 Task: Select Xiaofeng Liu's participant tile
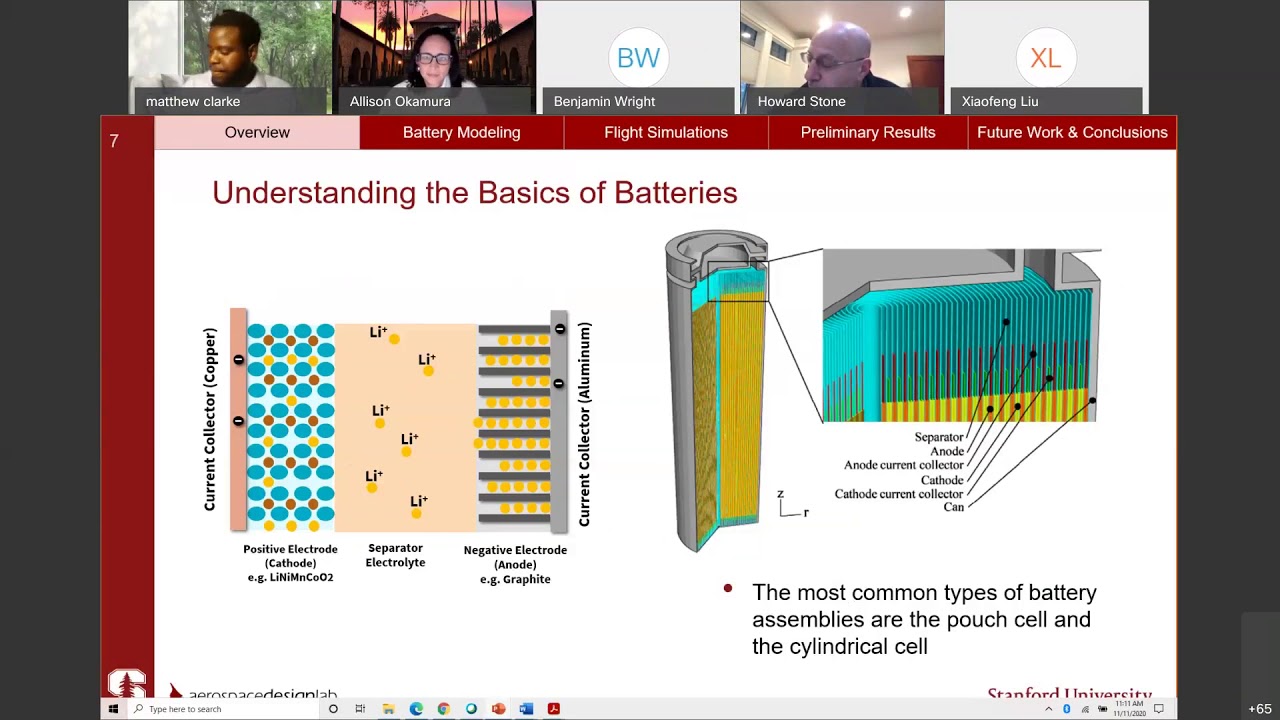[1046, 57]
